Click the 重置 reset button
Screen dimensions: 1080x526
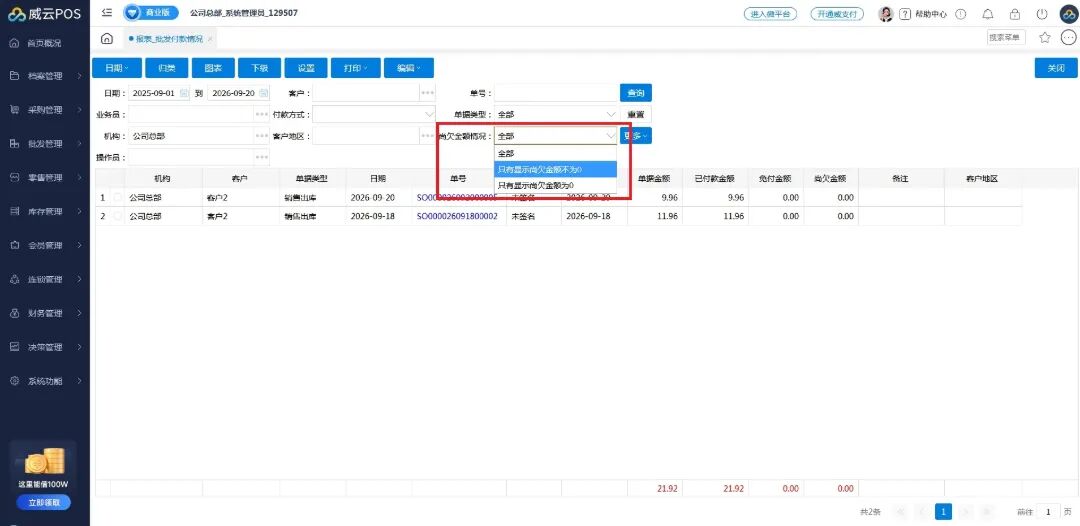tap(636, 114)
